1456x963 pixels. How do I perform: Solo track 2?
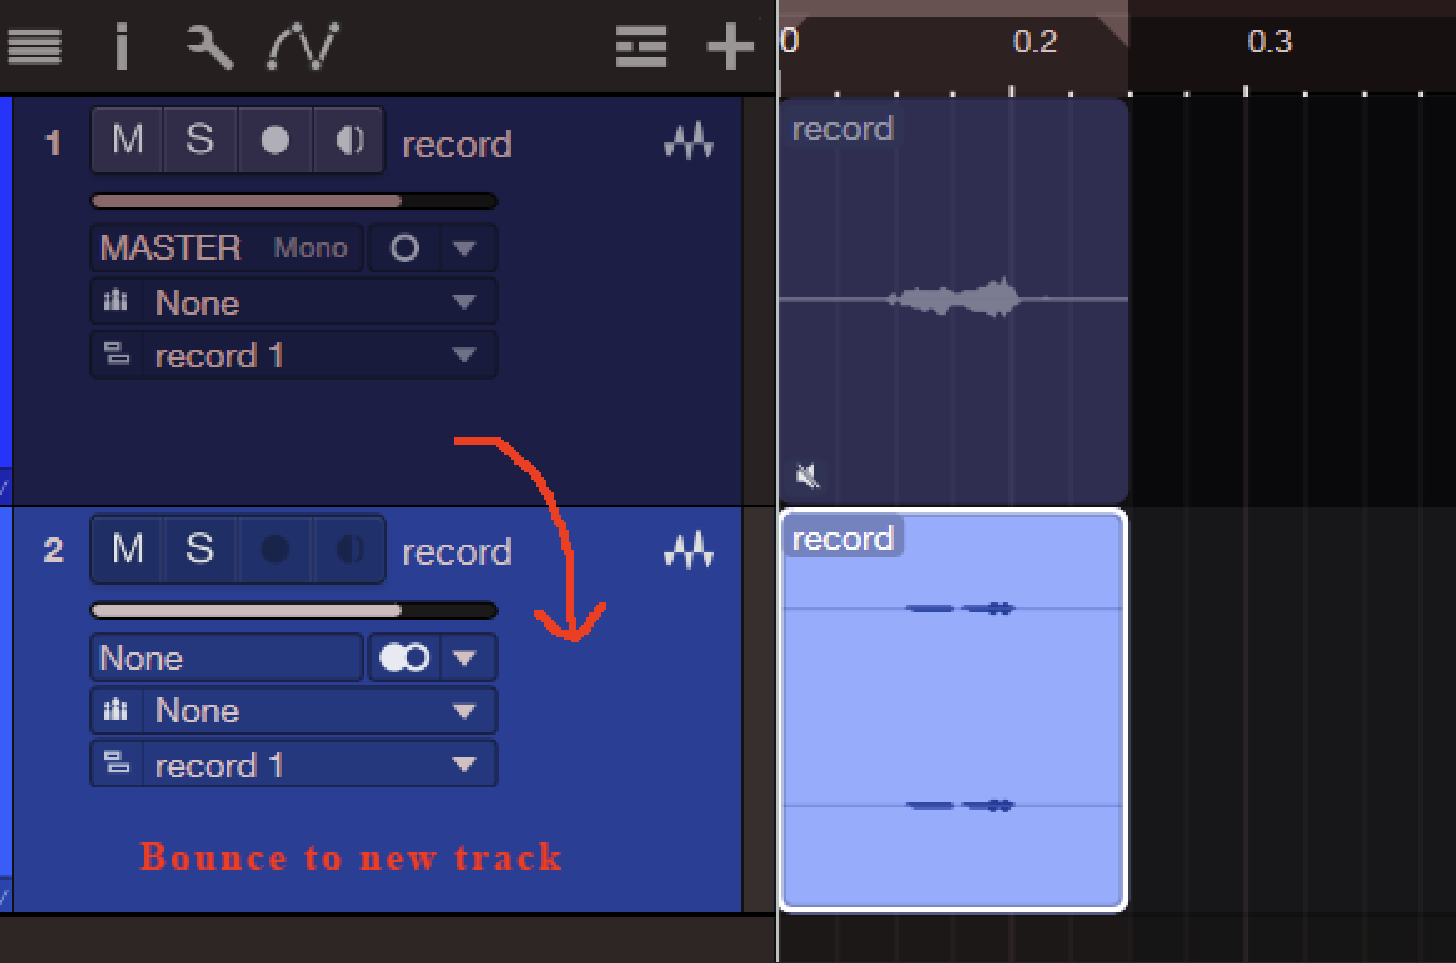(x=200, y=549)
